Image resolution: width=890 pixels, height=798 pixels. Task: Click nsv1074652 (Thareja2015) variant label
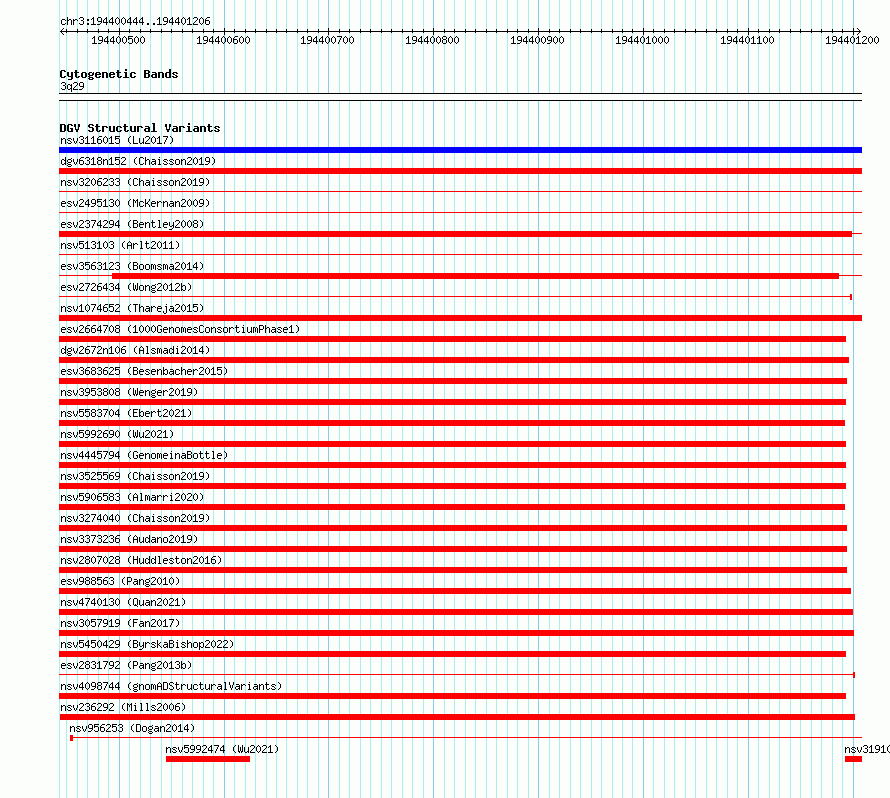[132, 308]
